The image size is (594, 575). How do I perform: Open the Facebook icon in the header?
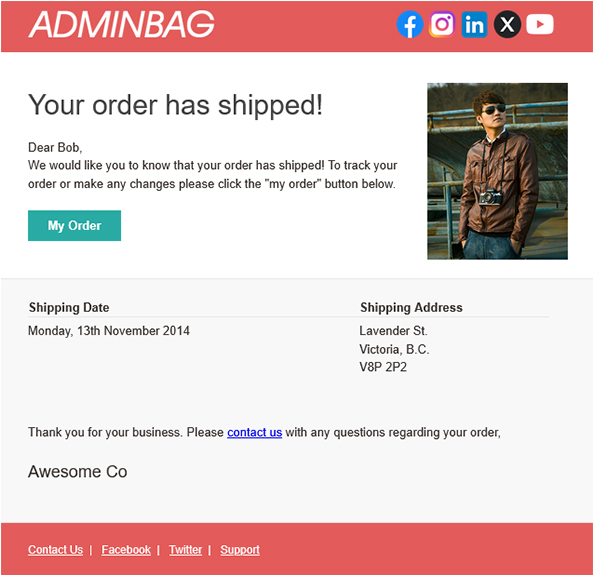410,25
